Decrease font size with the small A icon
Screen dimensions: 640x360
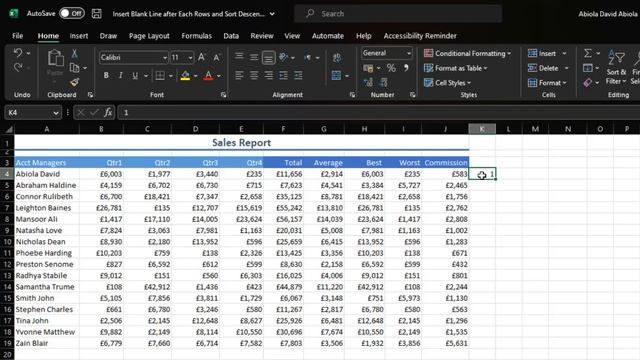(216, 58)
